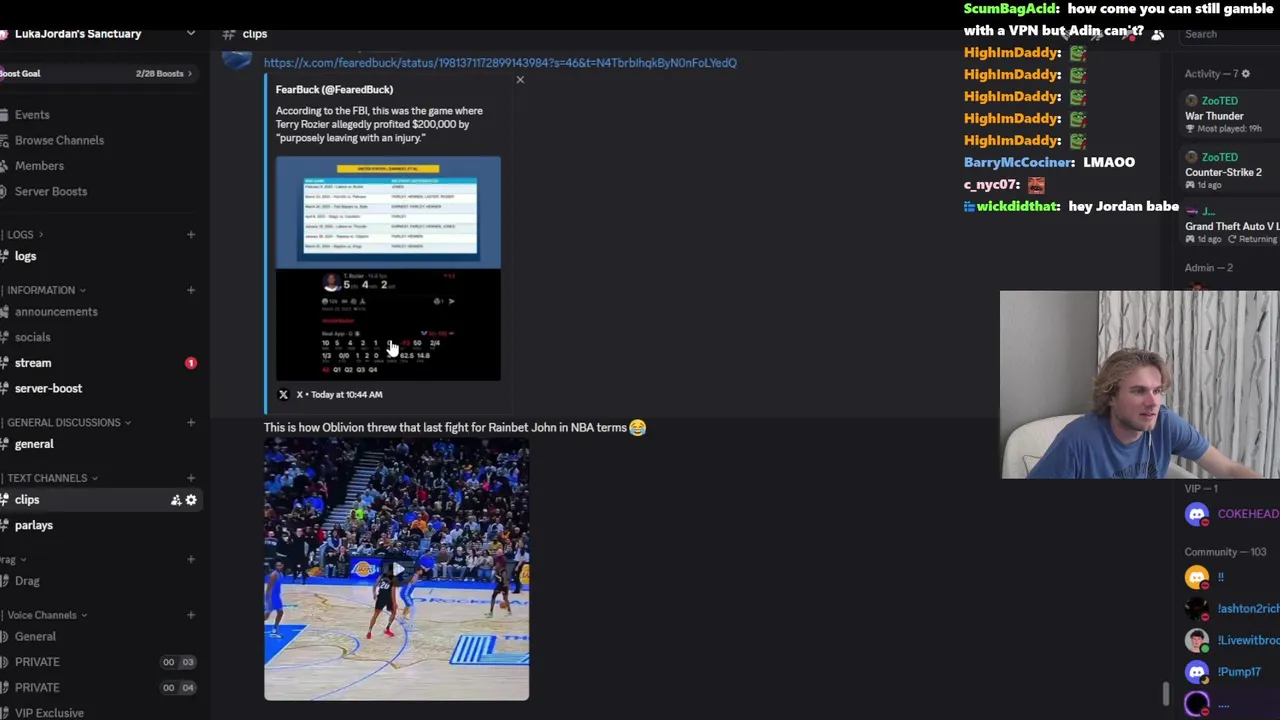1280x720 pixels.
Task: Open the embedded tweet image
Action: coord(388,268)
